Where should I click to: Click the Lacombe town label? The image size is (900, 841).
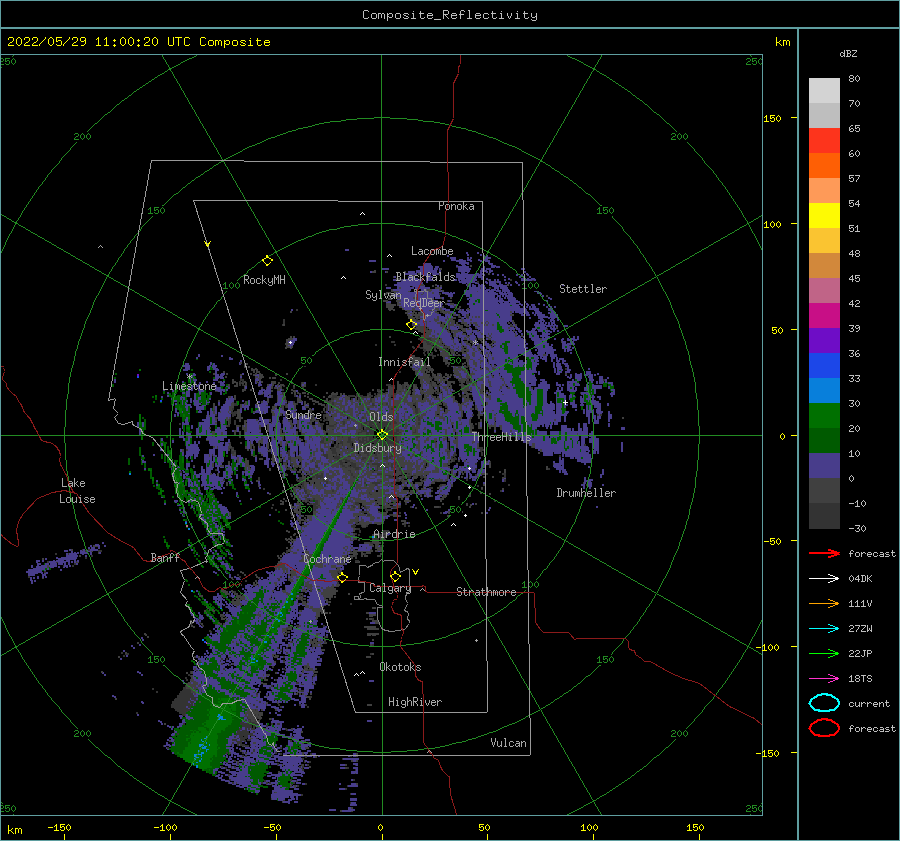(432, 251)
